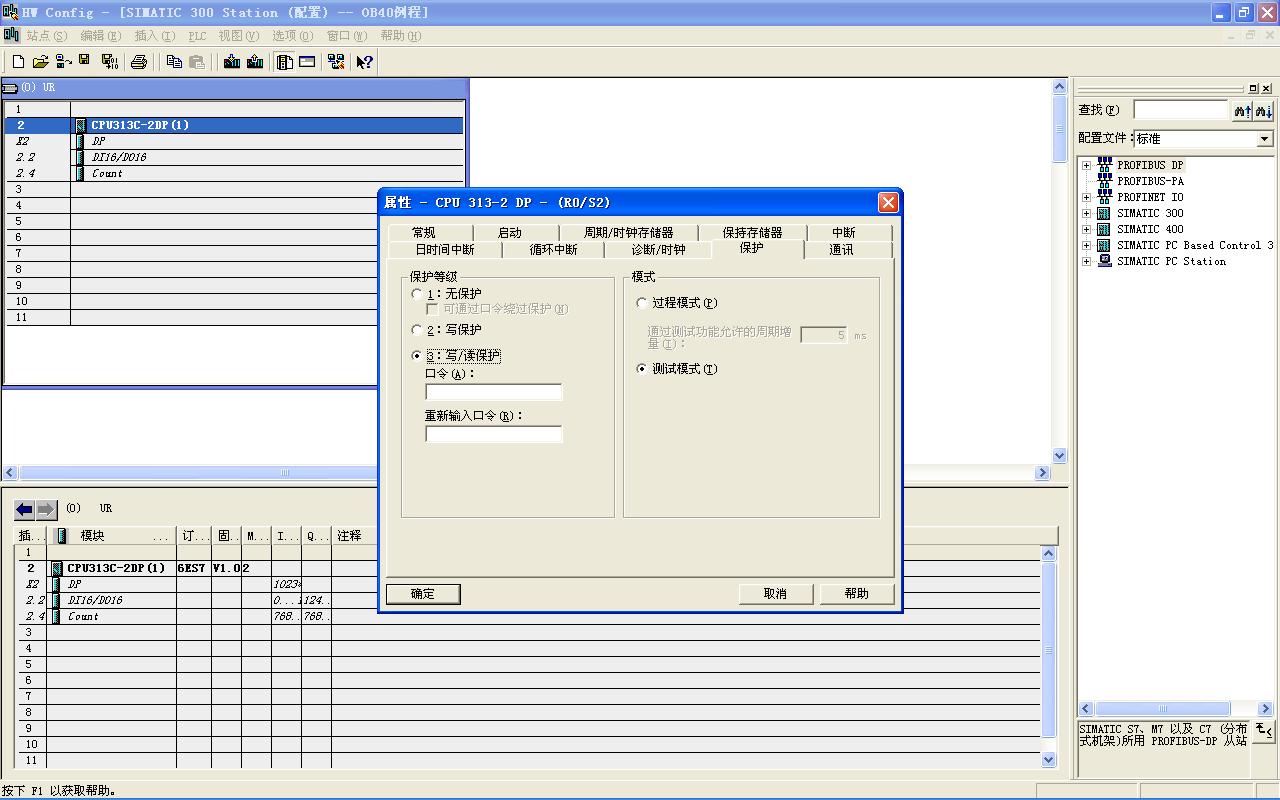The height and width of the screenshot is (800, 1280).
Task: Click the address overview window icon
Action: click(x=307, y=62)
